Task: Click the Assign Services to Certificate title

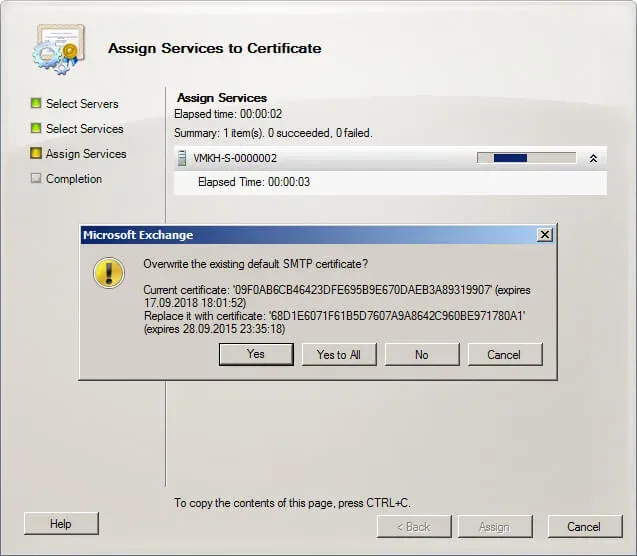Action: click(x=214, y=48)
